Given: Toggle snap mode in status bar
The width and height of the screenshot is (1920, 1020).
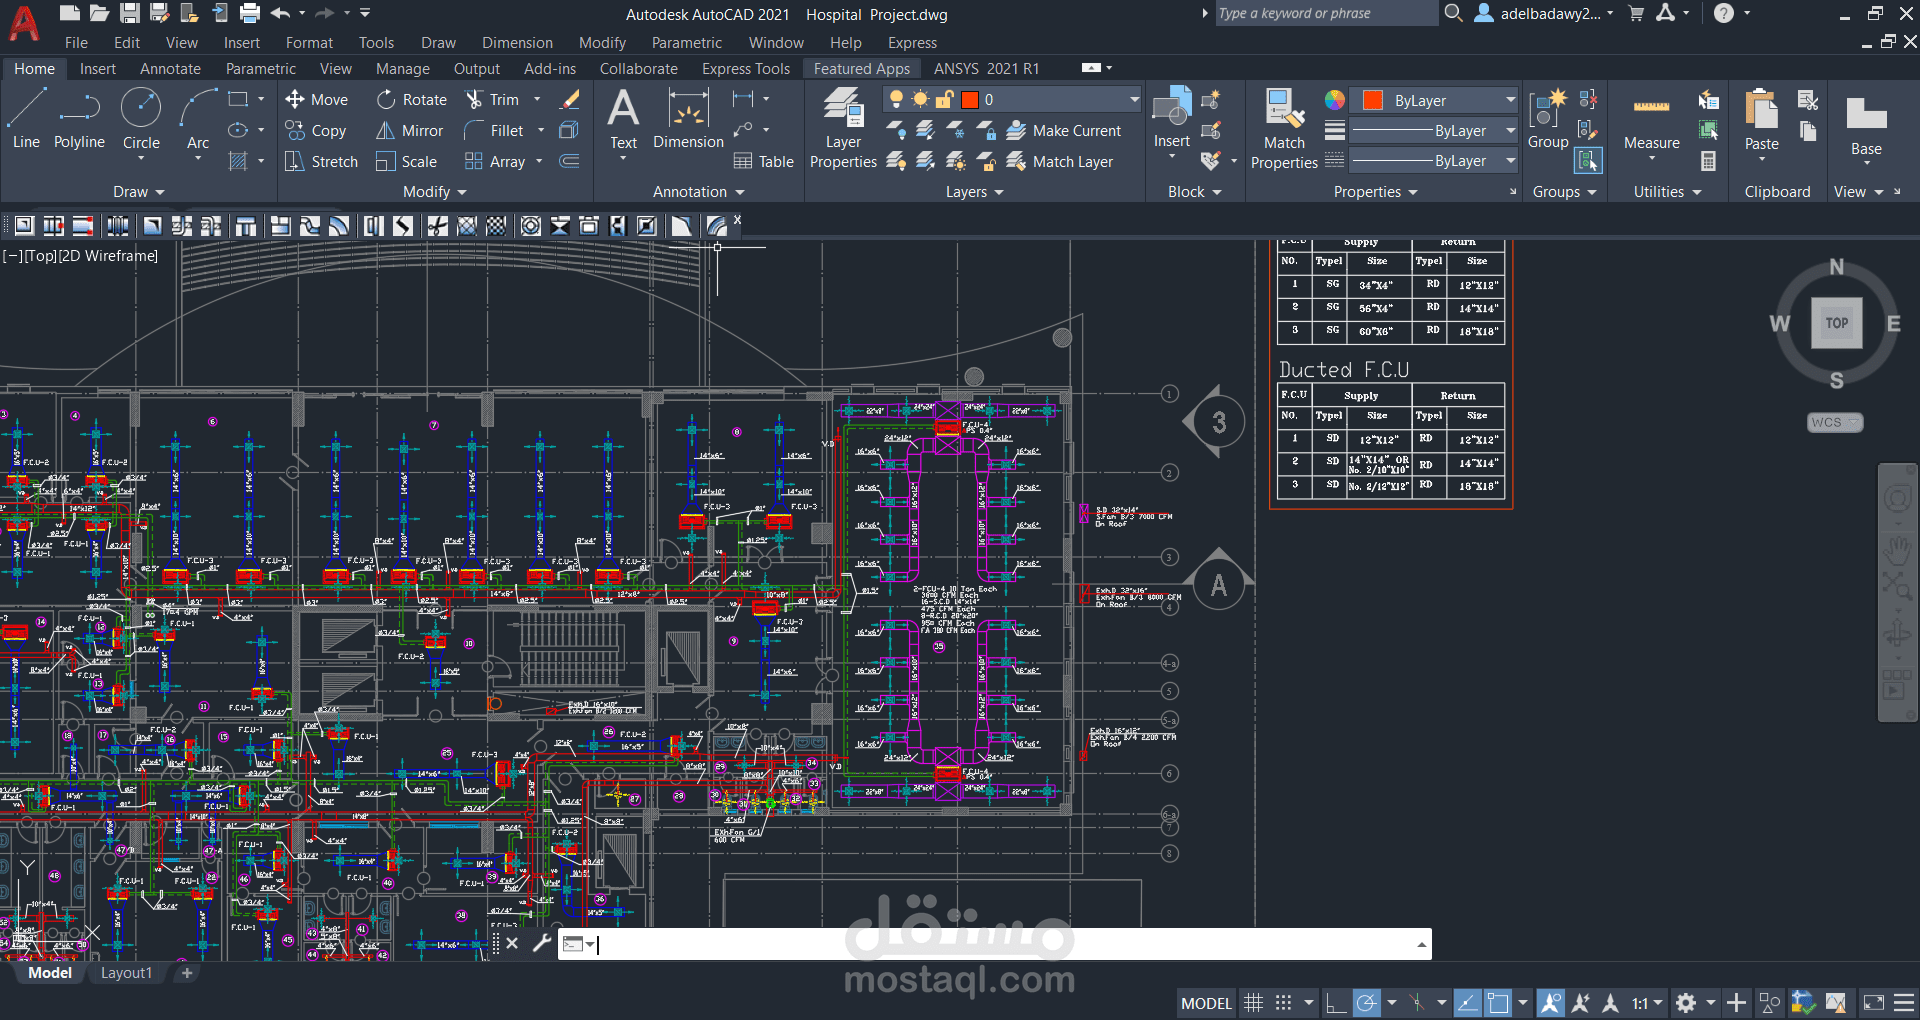Looking at the screenshot, I should coord(1283,1003).
